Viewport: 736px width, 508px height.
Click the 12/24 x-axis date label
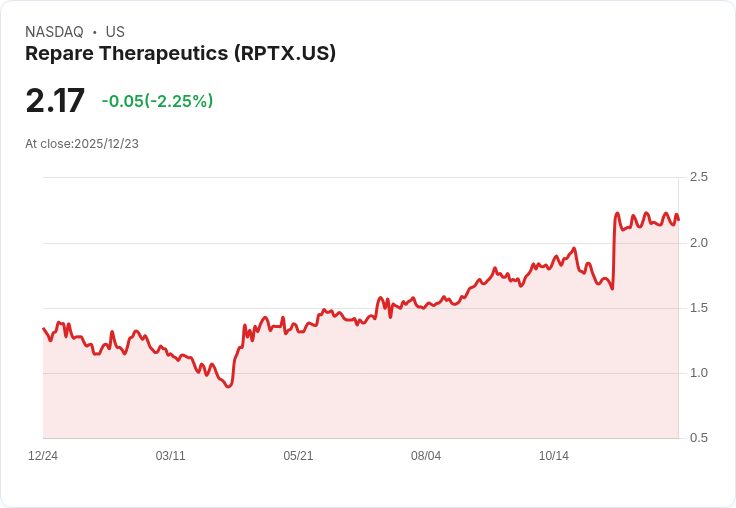tap(43, 456)
